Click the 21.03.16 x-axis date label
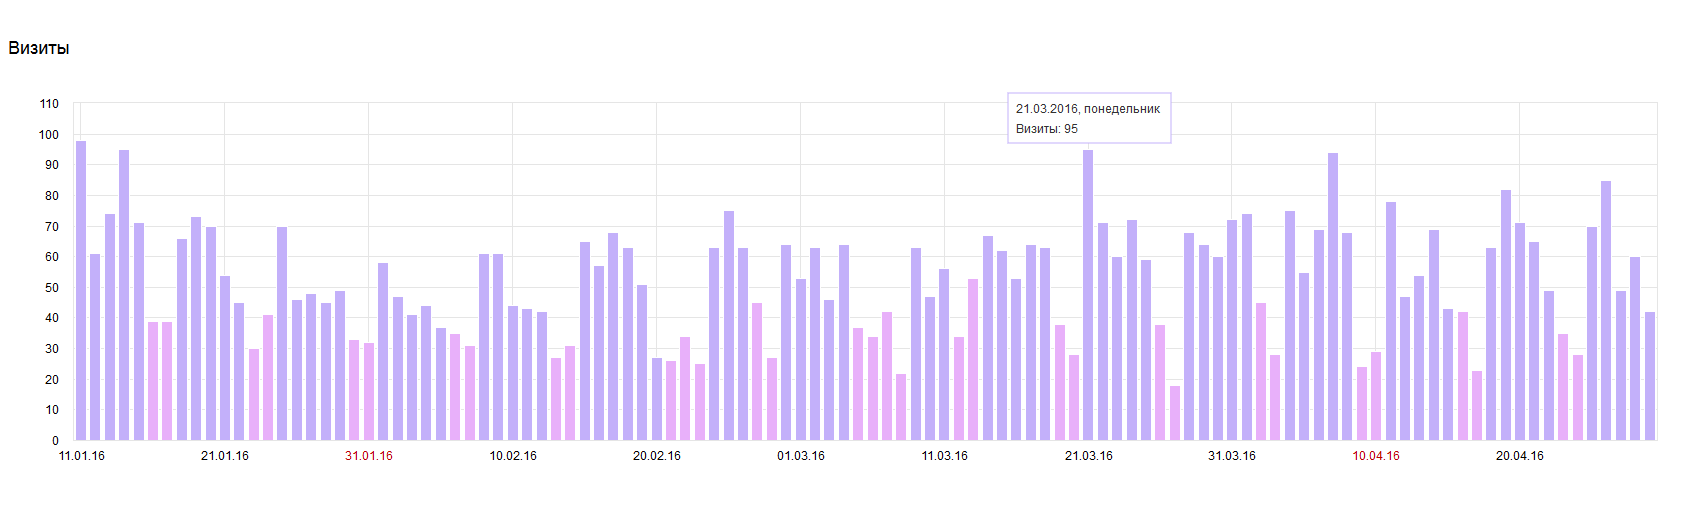 pyautogui.click(x=1088, y=456)
